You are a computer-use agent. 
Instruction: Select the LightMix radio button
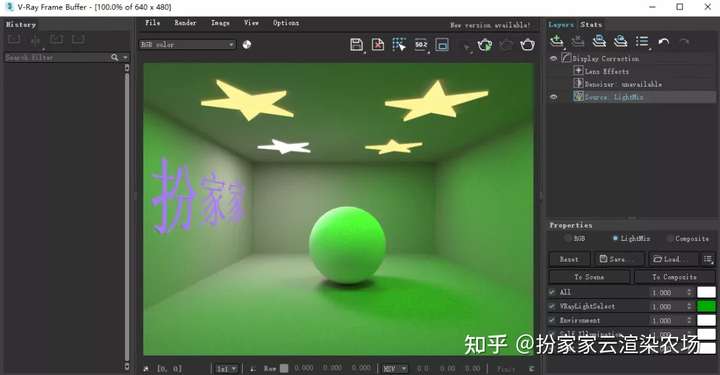point(615,238)
